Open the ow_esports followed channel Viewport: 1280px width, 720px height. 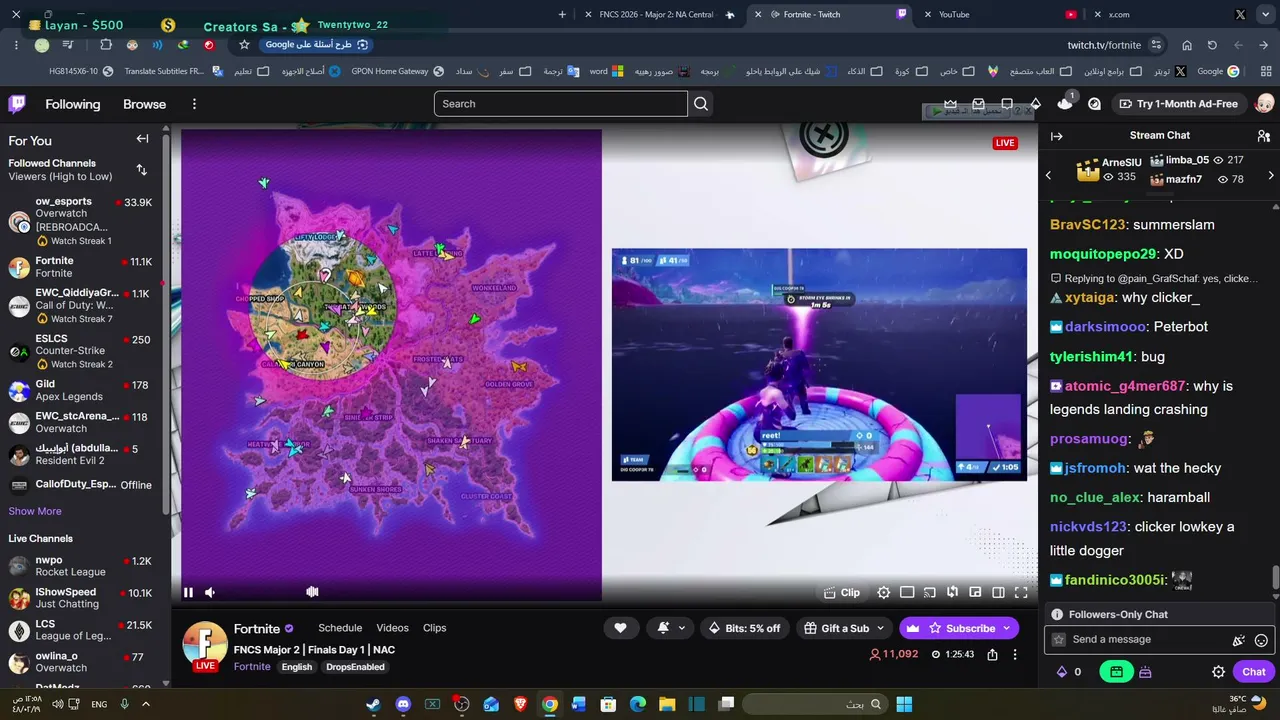tap(80, 220)
